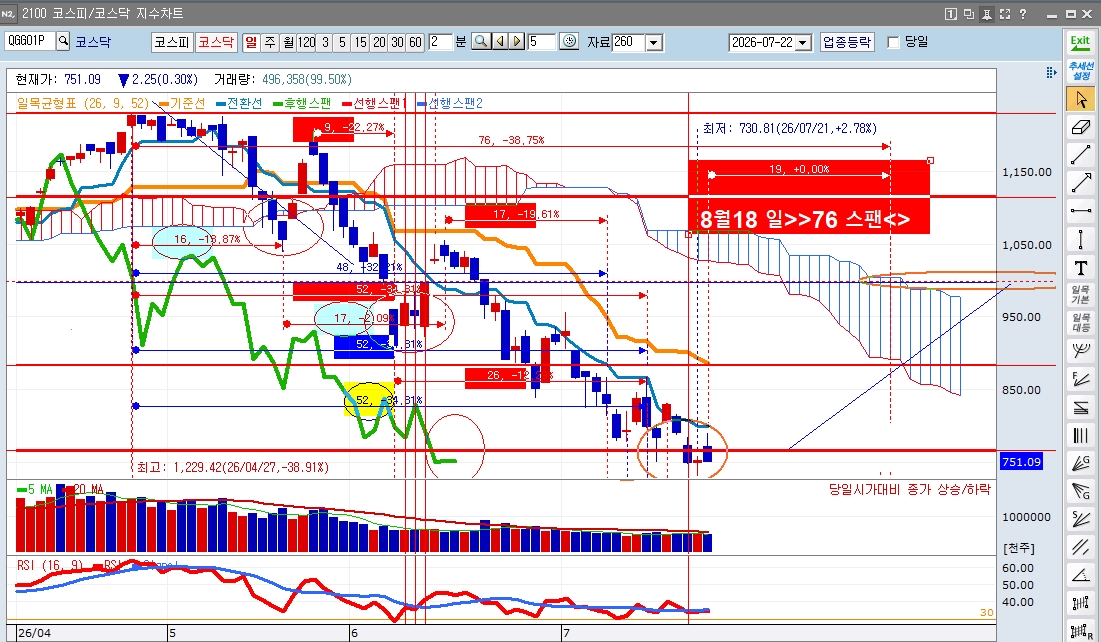Image resolution: width=1101 pixels, height=642 pixels.
Task: Select the 3 minute interval button
Action: 324,42
